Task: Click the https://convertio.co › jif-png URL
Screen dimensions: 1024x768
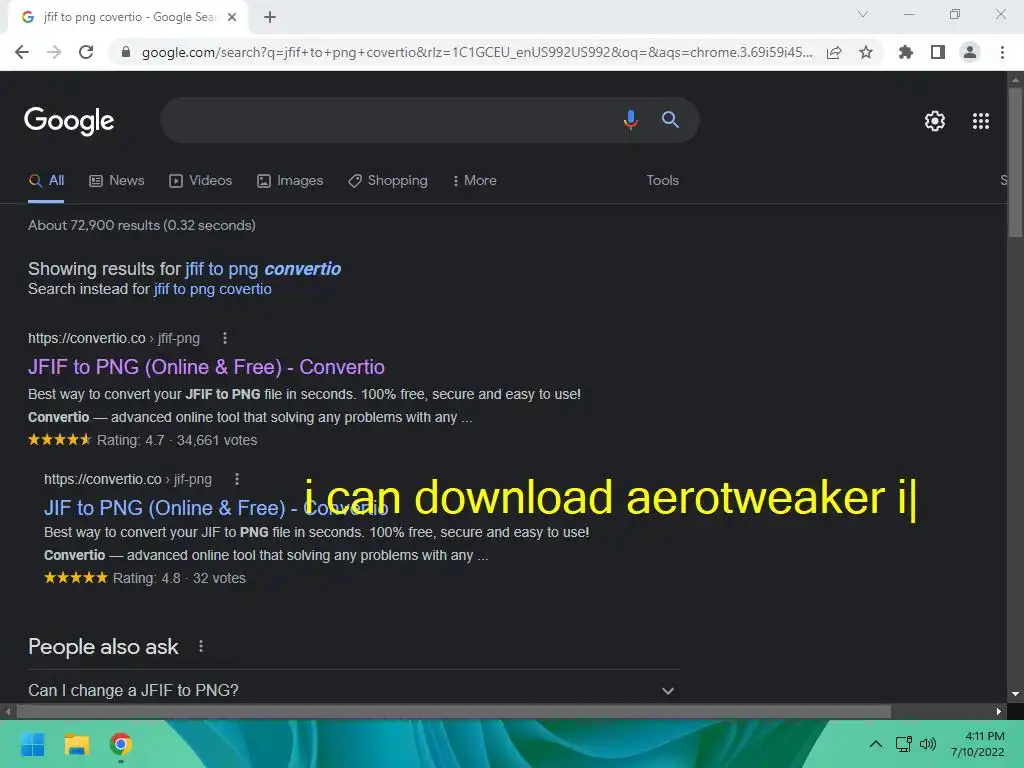Action: pyautogui.click(x=128, y=479)
